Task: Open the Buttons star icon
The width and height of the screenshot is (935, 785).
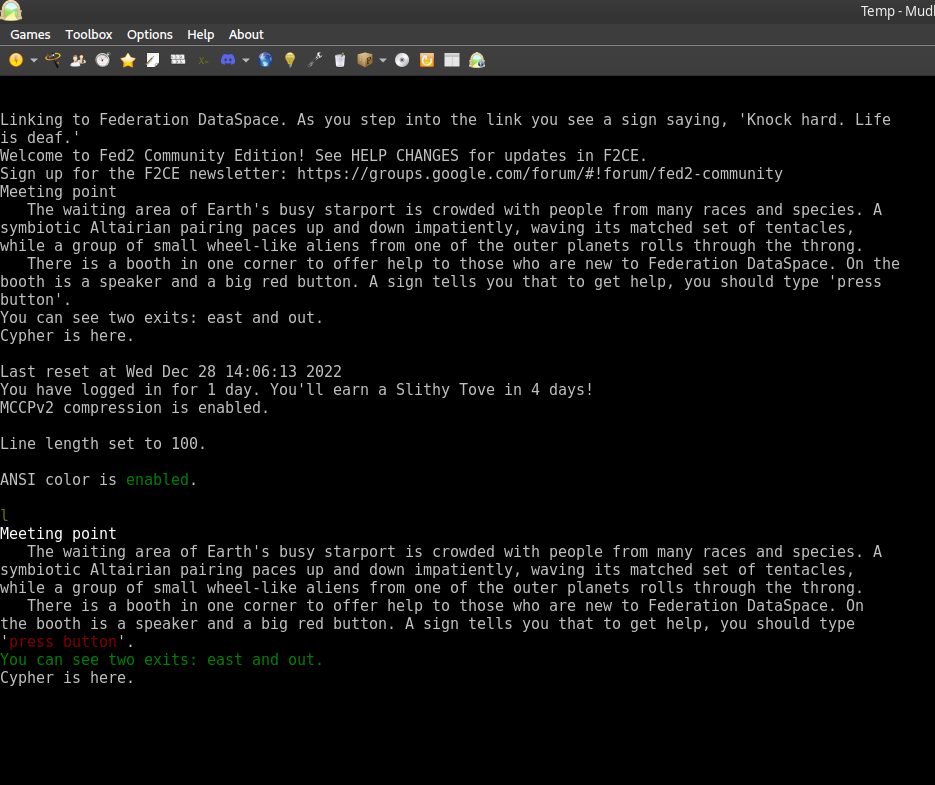Action: point(128,60)
